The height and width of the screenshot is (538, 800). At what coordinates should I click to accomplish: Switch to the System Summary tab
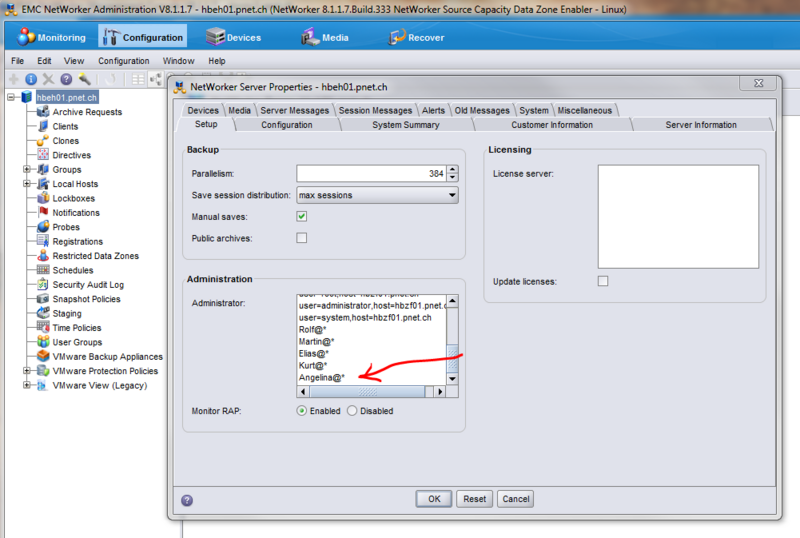click(405, 125)
